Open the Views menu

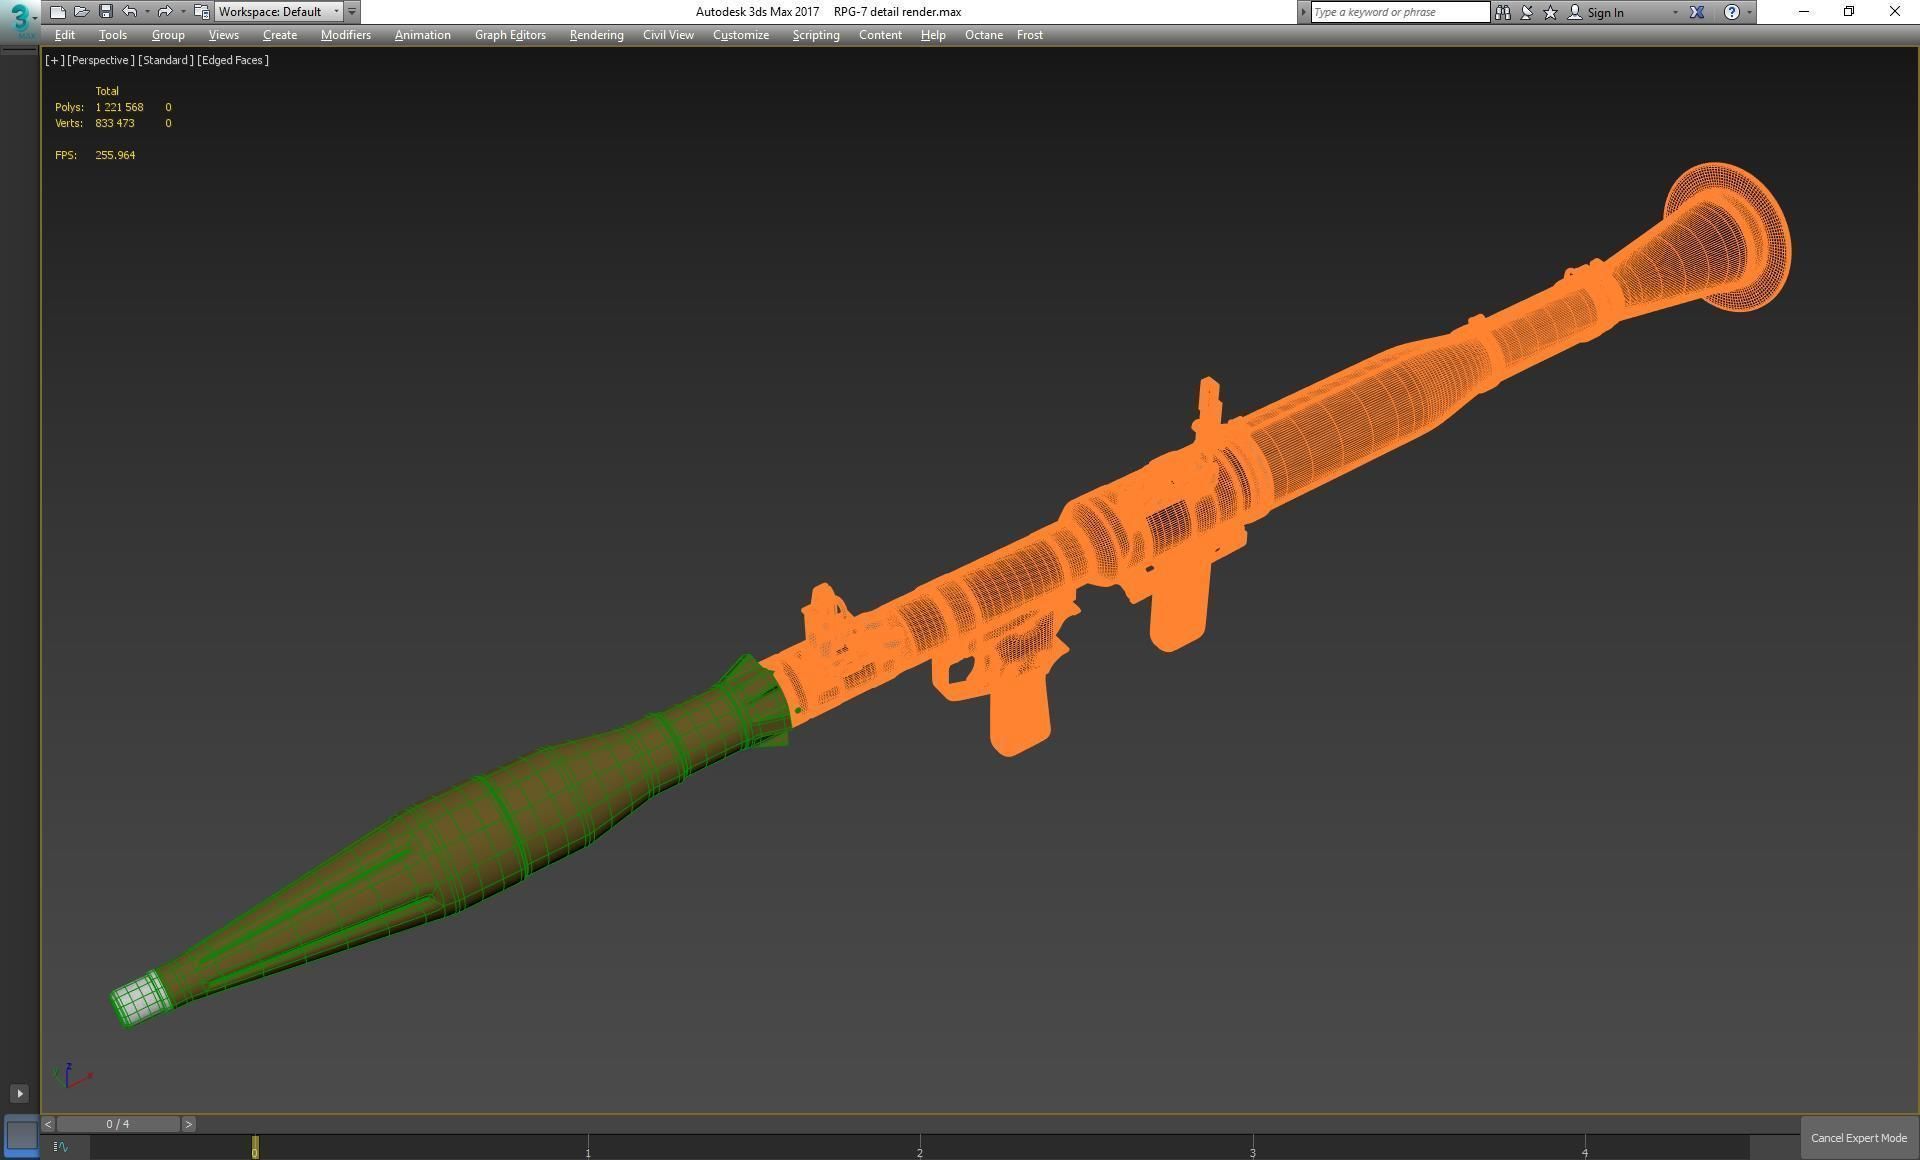coord(223,35)
